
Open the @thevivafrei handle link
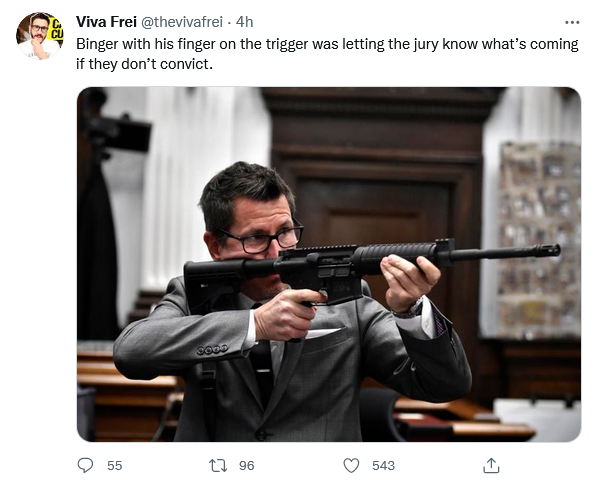pos(182,22)
